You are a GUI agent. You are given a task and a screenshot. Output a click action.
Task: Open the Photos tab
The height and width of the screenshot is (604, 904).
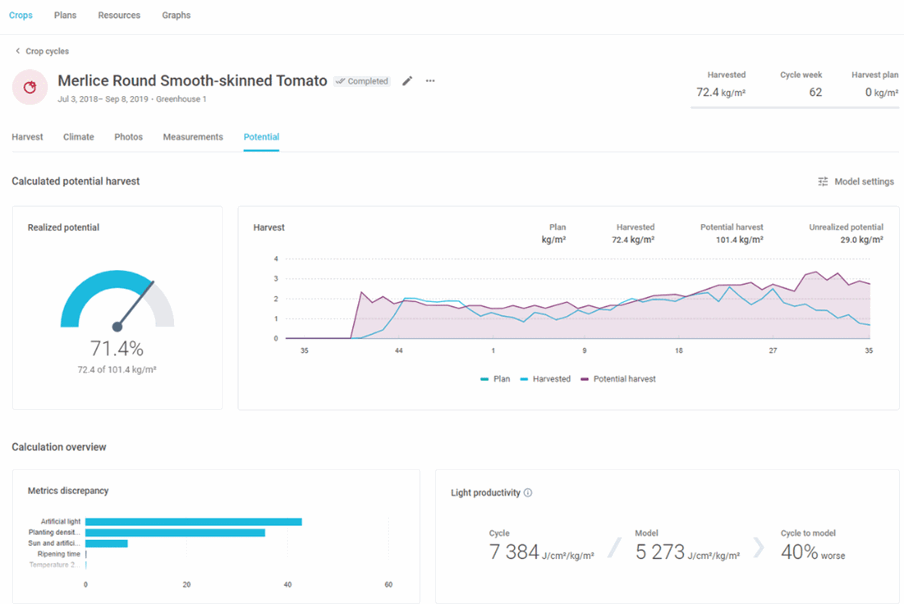click(x=128, y=137)
